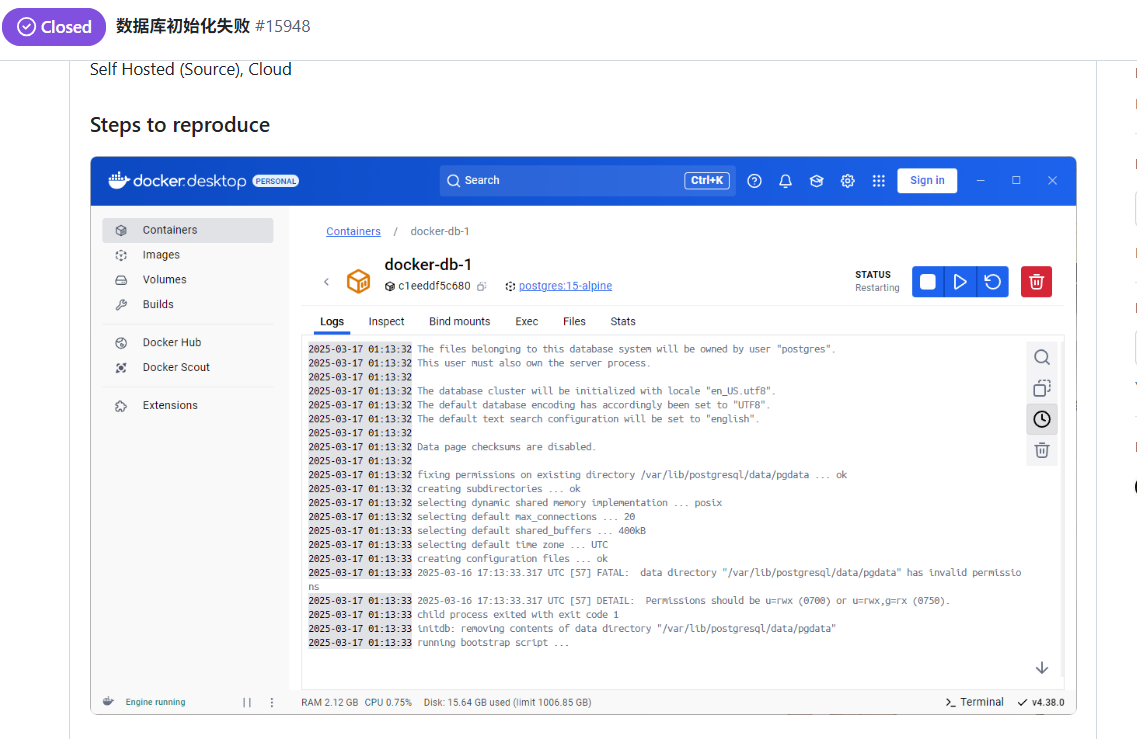Switch to the Stats tab
Image resolution: width=1137 pixels, height=739 pixels.
623,321
